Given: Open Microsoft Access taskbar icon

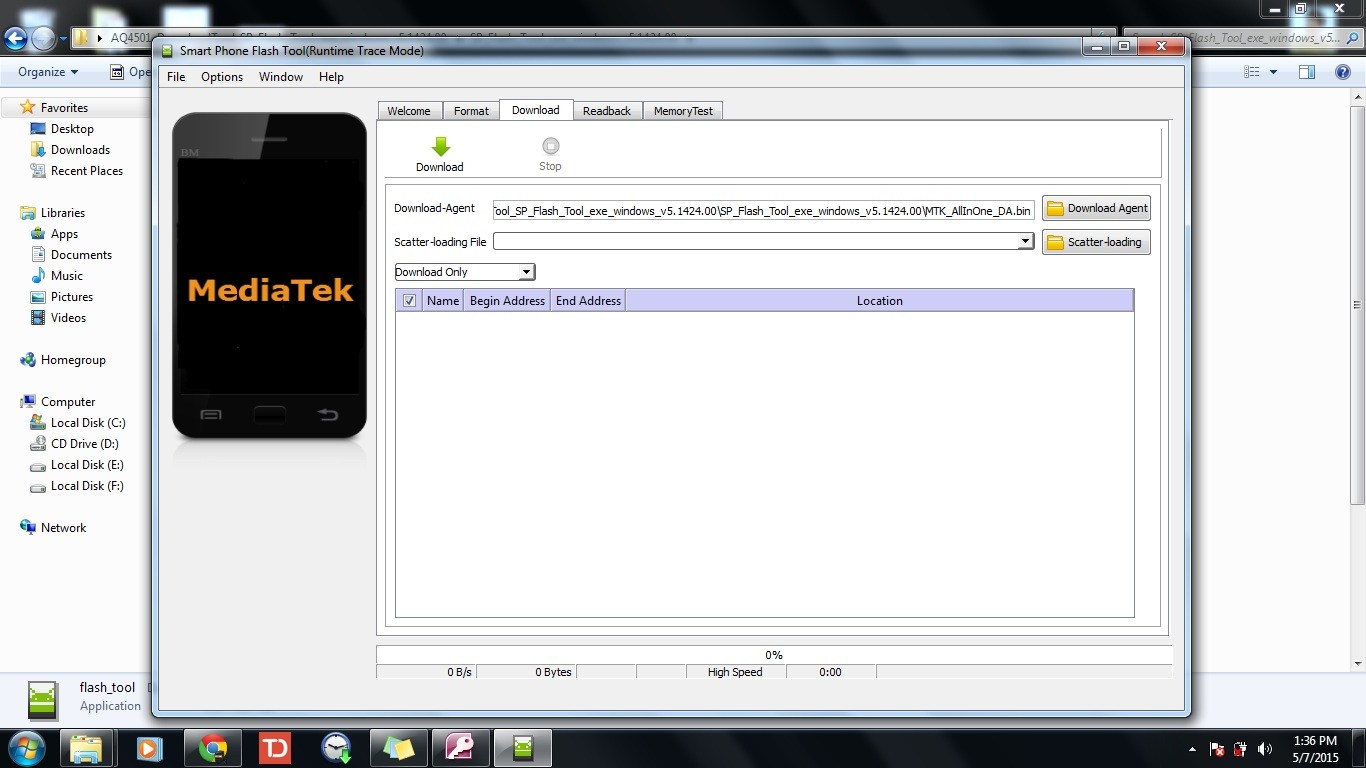Looking at the screenshot, I should pos(460,748).
